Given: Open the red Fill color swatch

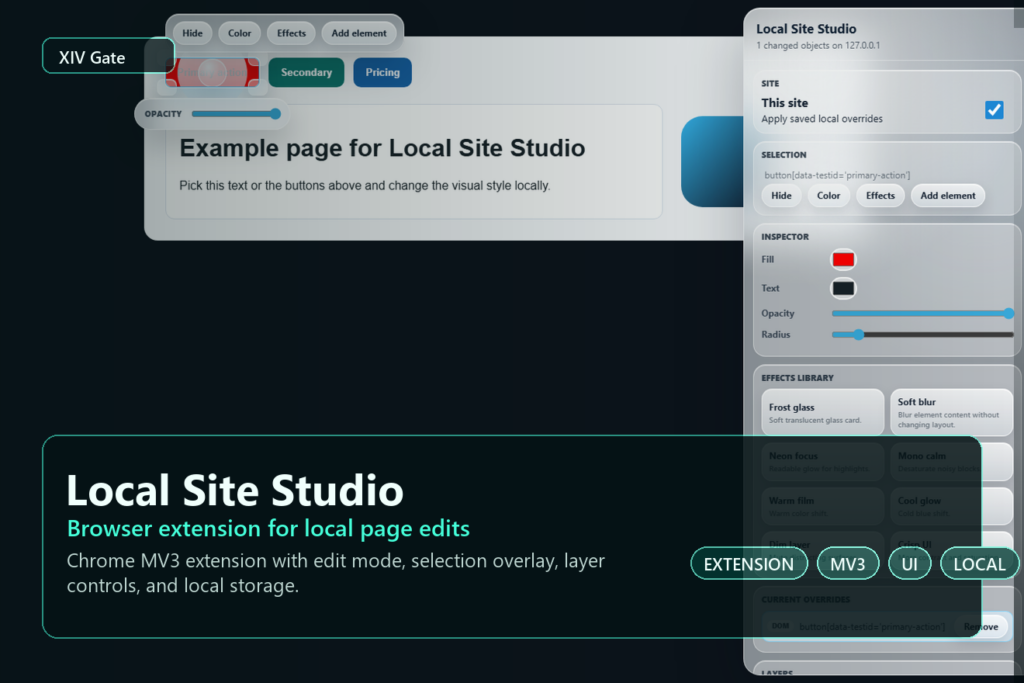Looking at the screenshot, I should (x=843, y=259).
